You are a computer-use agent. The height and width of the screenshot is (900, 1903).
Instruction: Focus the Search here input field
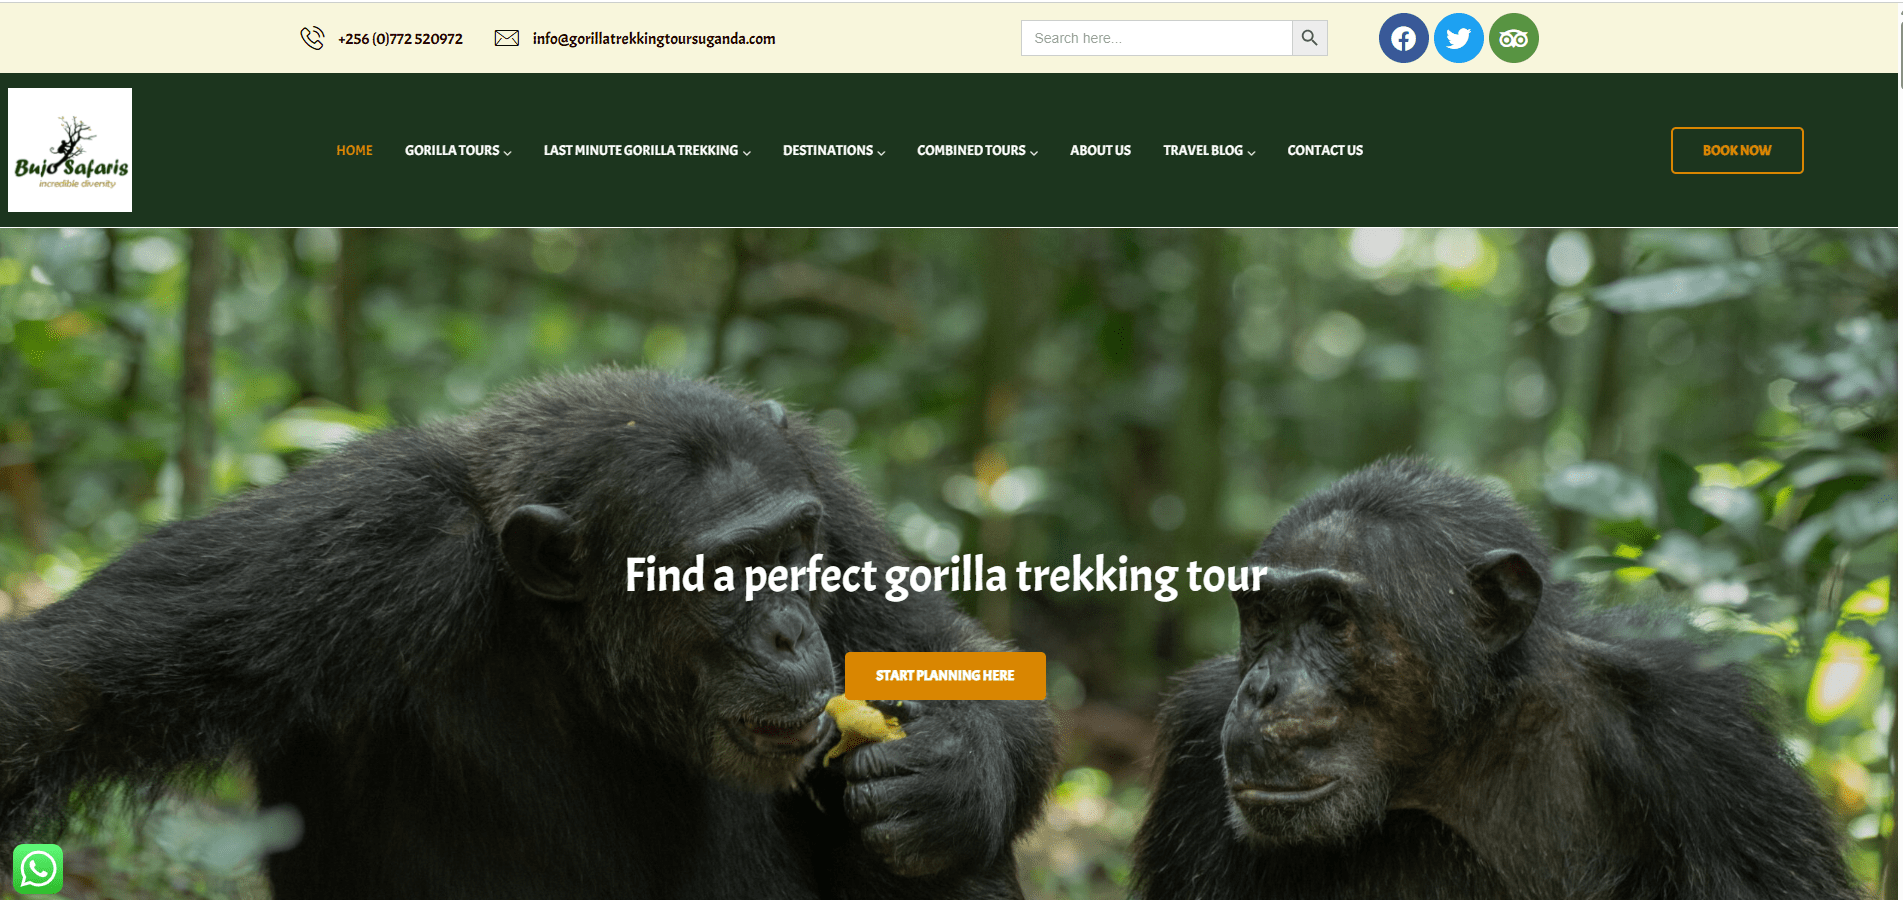(1157, 38)
